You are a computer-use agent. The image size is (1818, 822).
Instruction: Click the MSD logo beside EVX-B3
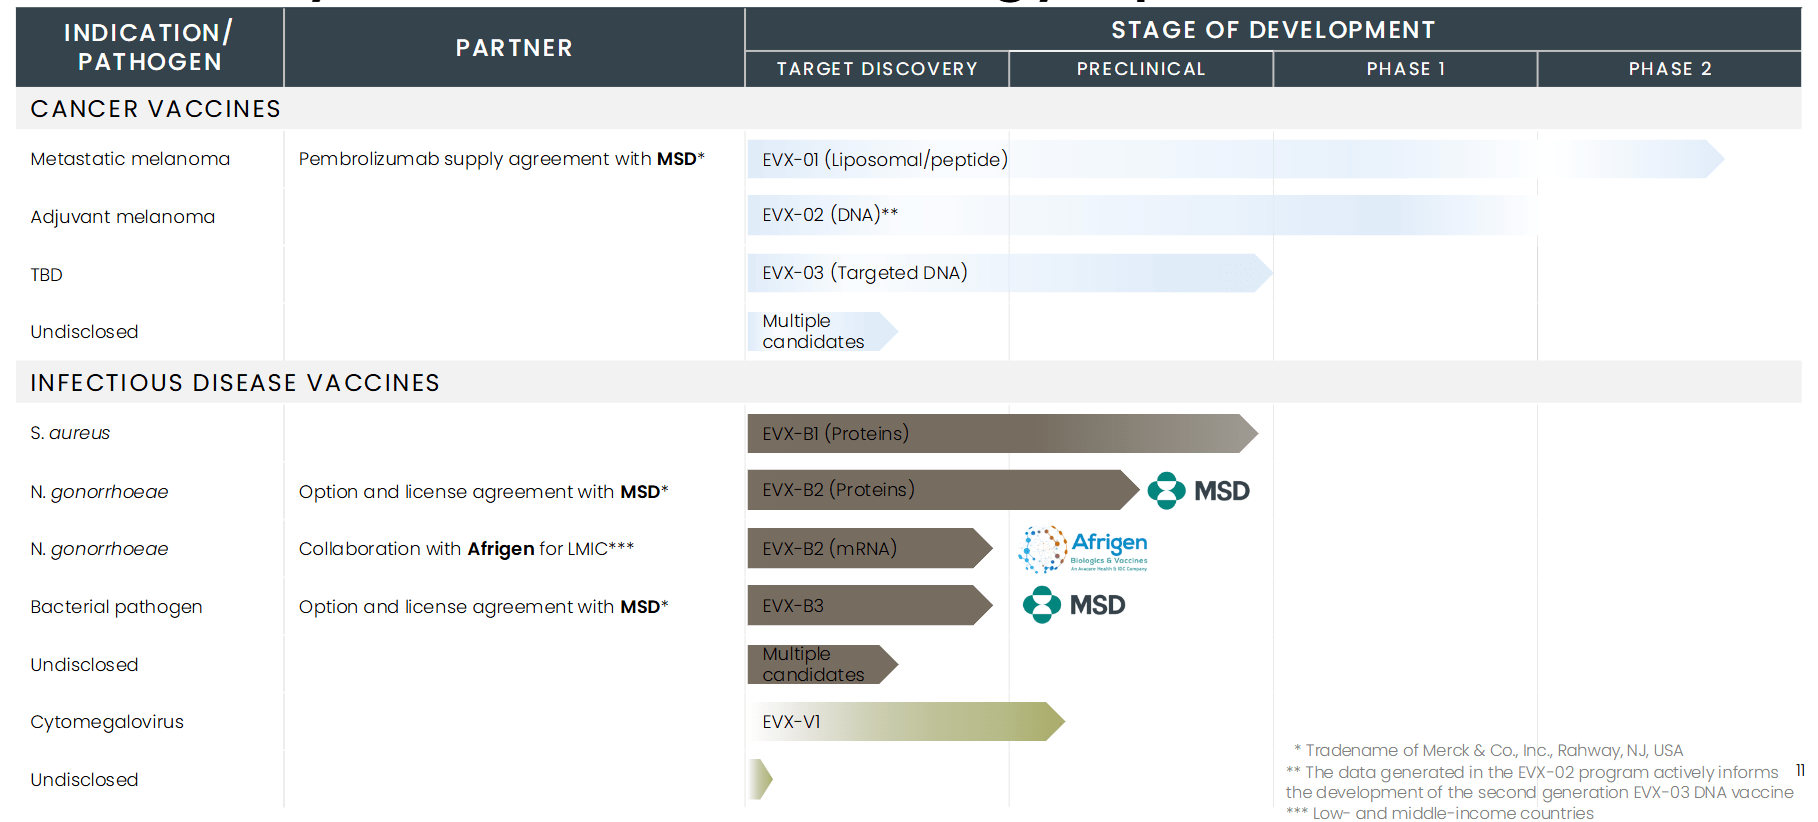(x=1074, y=605)
